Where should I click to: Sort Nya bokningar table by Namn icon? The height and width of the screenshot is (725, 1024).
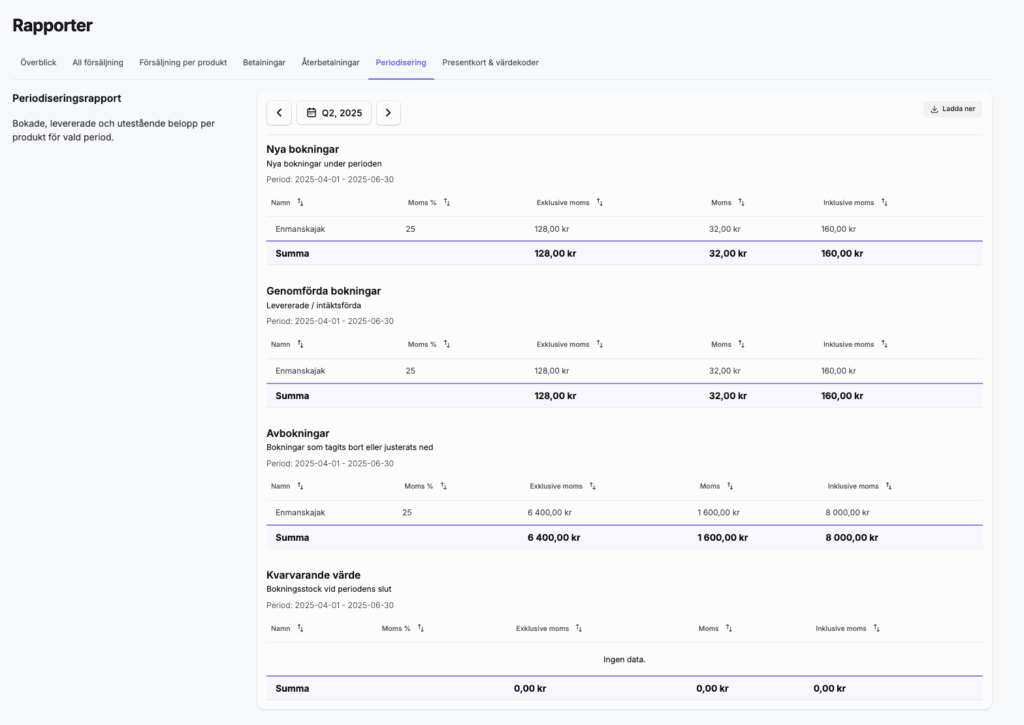click(300, 202)
